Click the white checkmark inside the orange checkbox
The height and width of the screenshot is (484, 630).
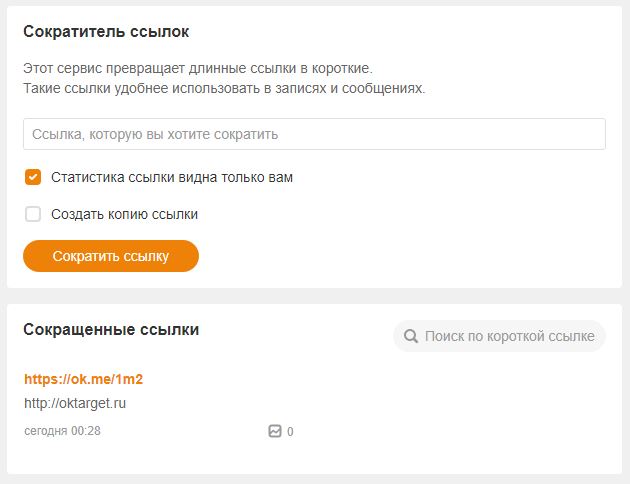click(33, 177)
